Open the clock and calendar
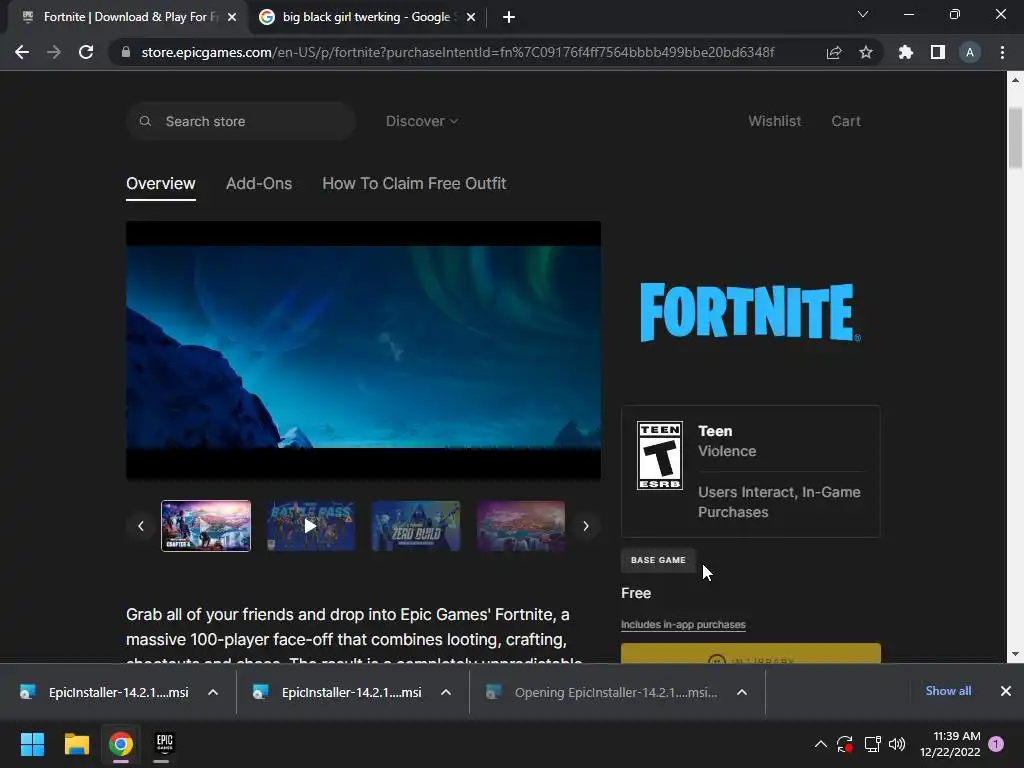Viewport: 1024px width, 768px height. pyautogui.click(x=950, y=744)
